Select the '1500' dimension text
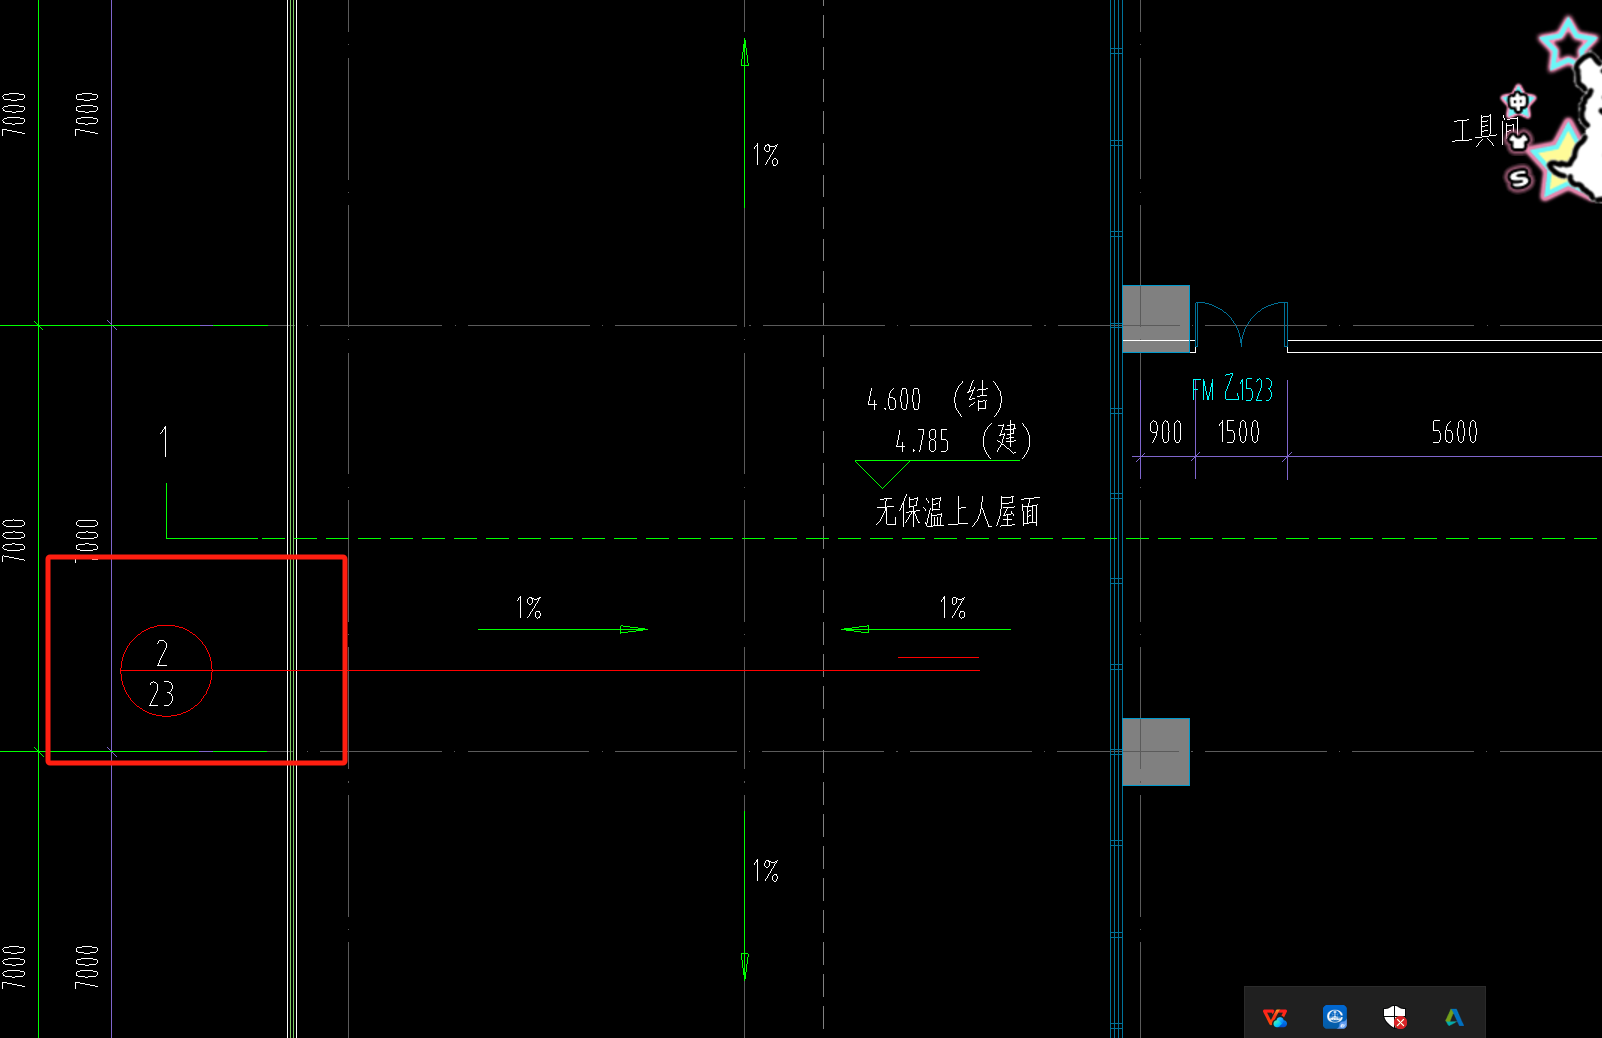This screenshot has width=1602, height=1038. (x=1238, y=432)
